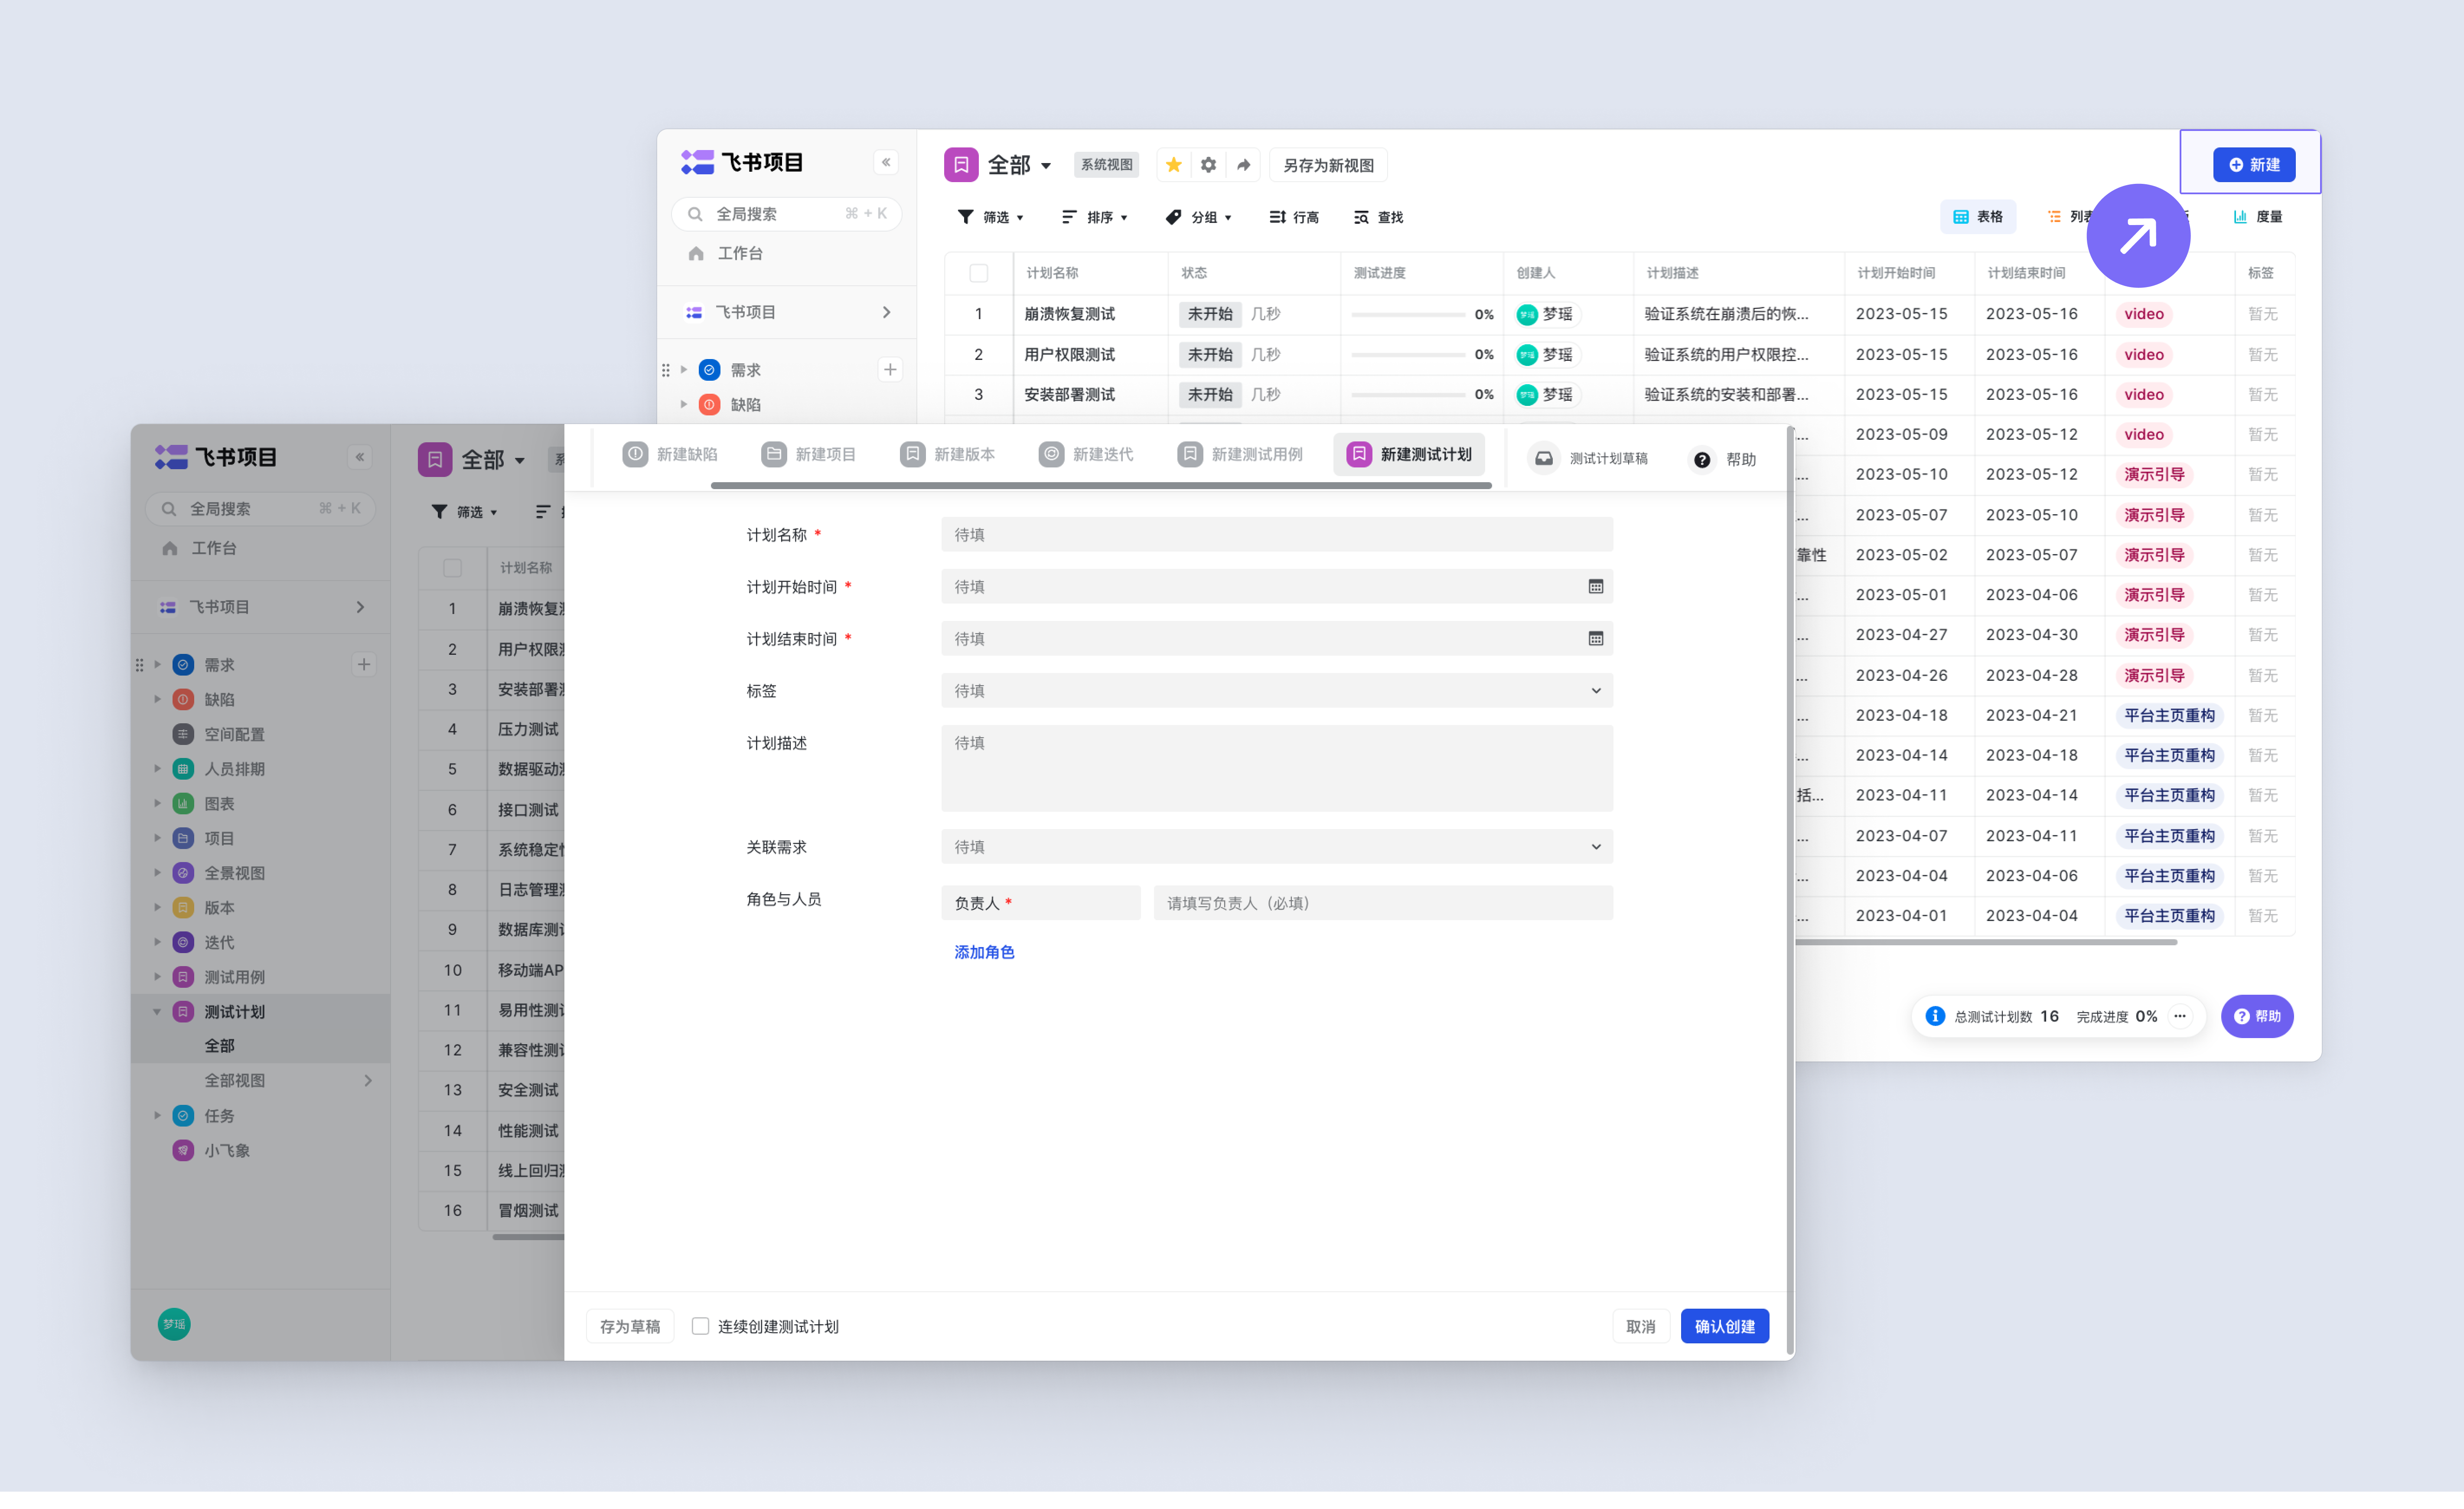2464x1509 pixels.
Task: Click the 筛选 funnel icon in back window
Action: [965, 217]
